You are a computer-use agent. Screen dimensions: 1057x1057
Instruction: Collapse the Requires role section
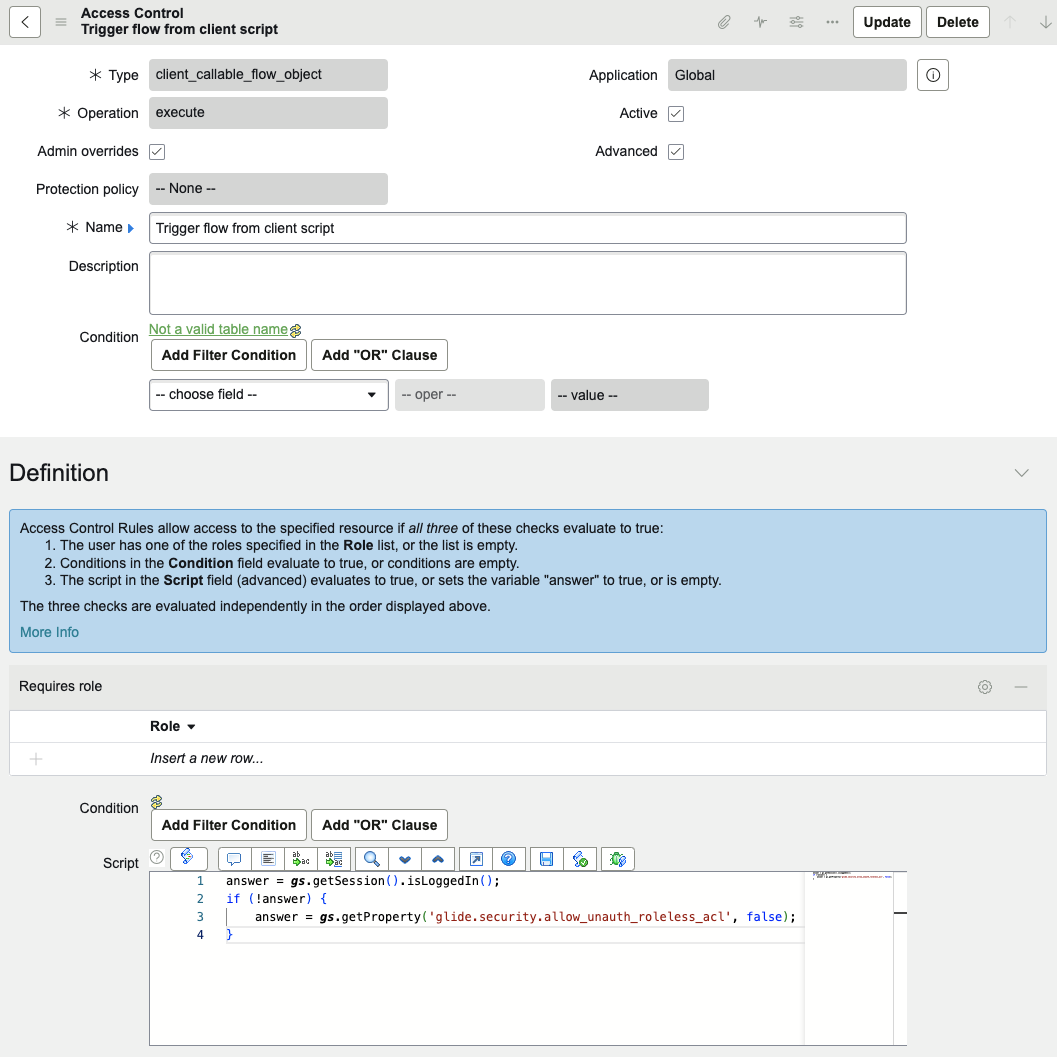pos(1020,687)
